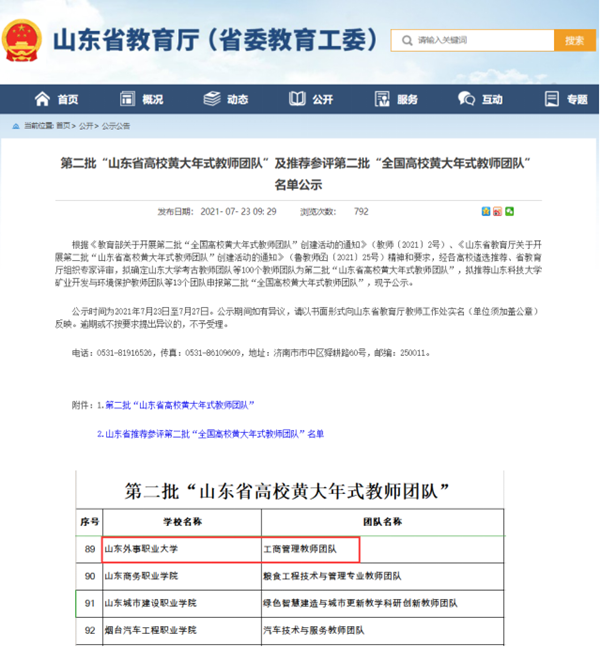Viewport: 600px width, 661px height.
Task: Click the breadcrumb location icon
Action: 16,126
